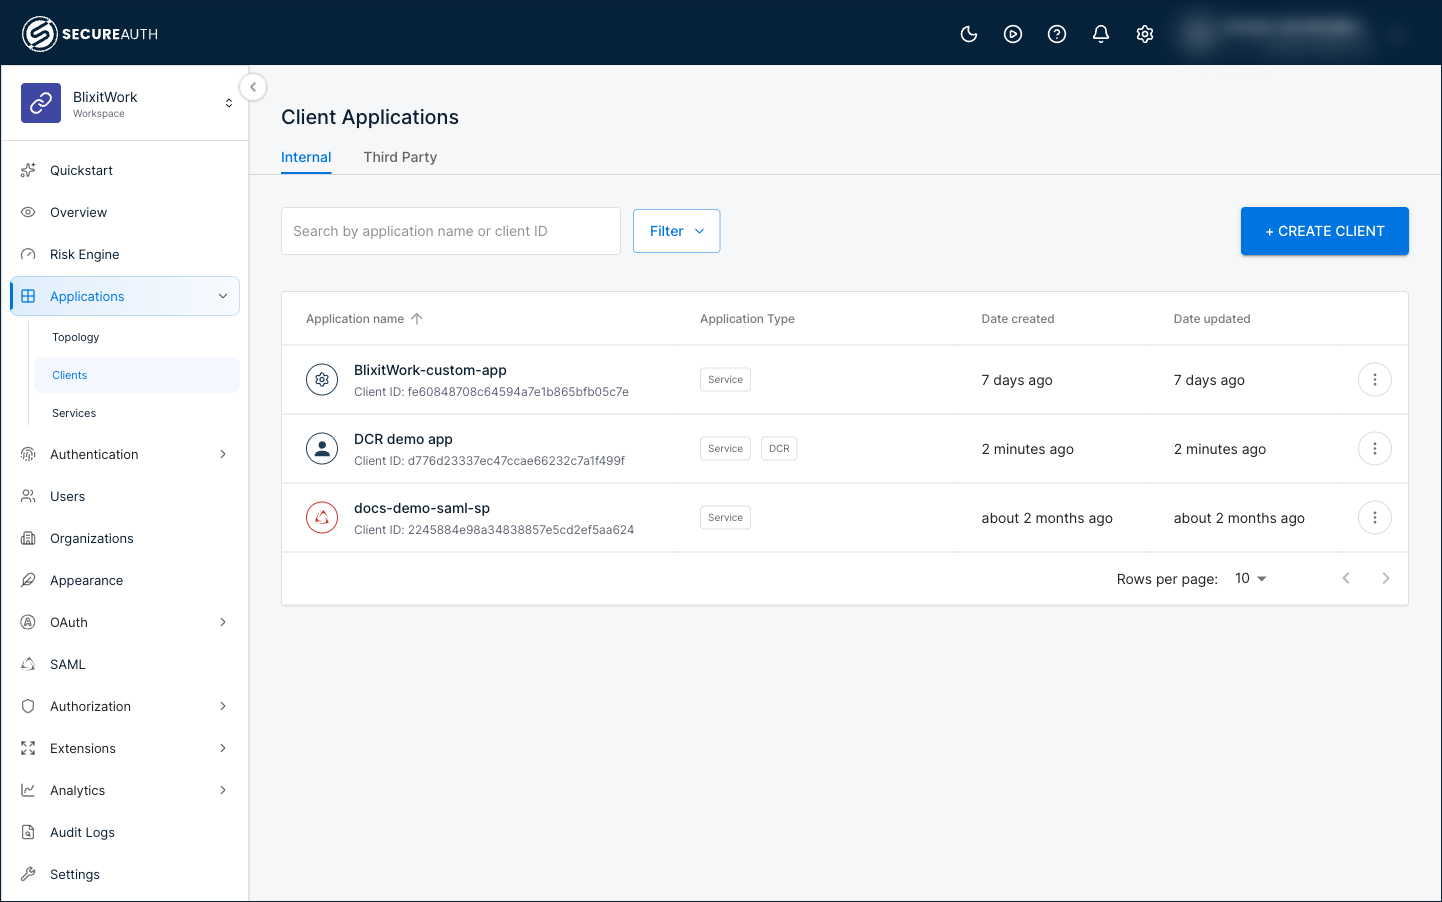Open the help question mark icon
Viewport: 1442px width, 902px height.
pos(1057,34)
